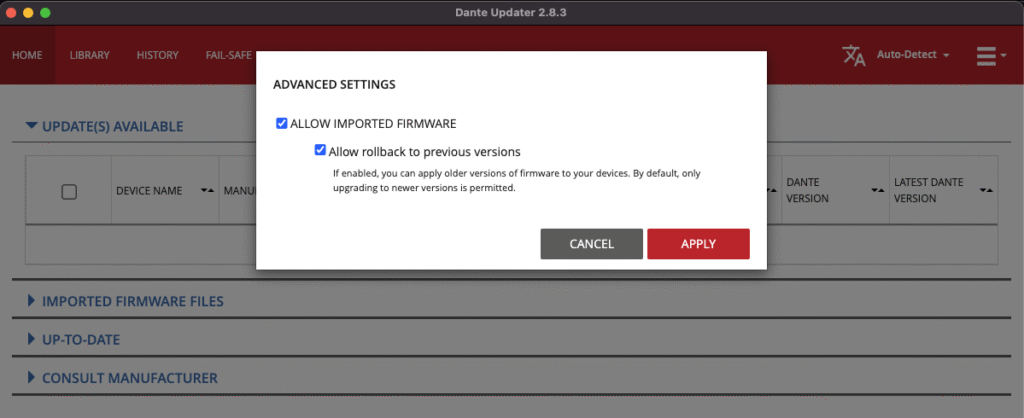Open the Auto-Detect language dropdown

[912, 55]
